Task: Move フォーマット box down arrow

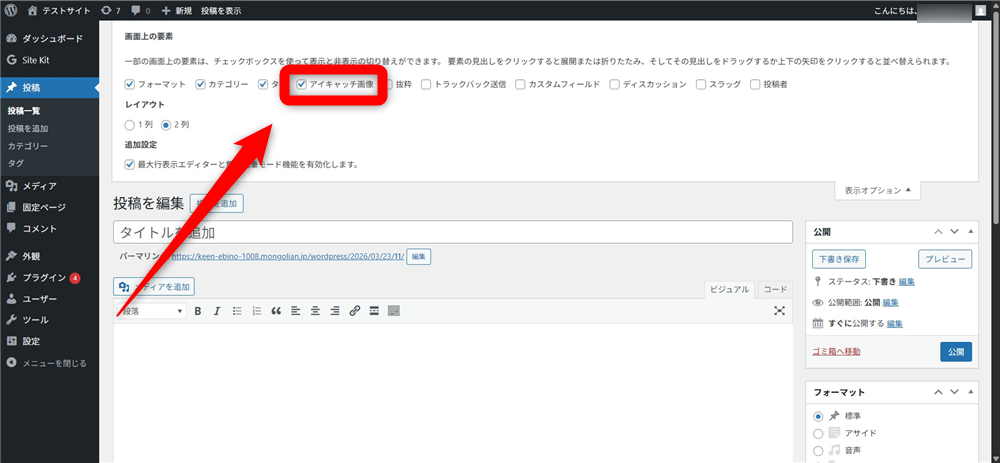Action: [955, 392]
